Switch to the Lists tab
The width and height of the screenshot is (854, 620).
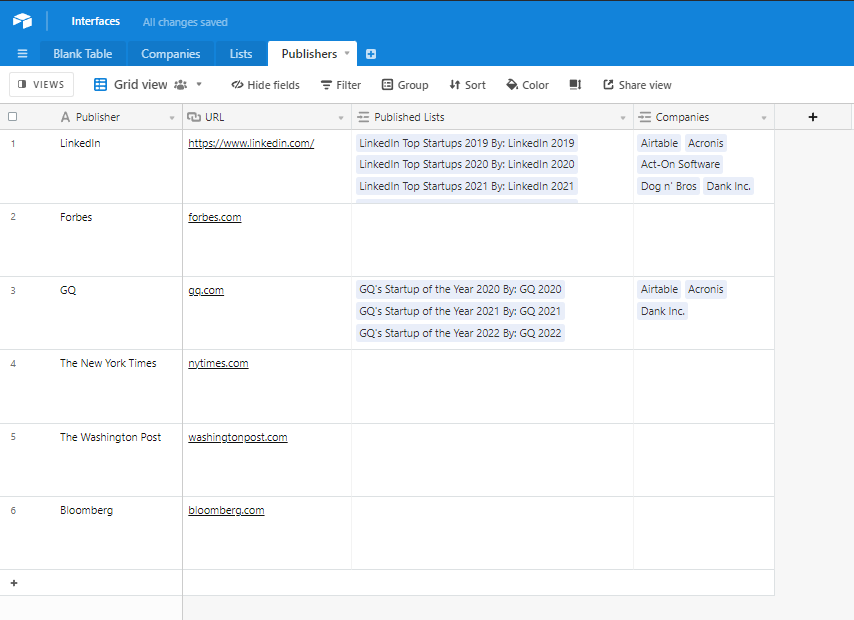[241, 54]
